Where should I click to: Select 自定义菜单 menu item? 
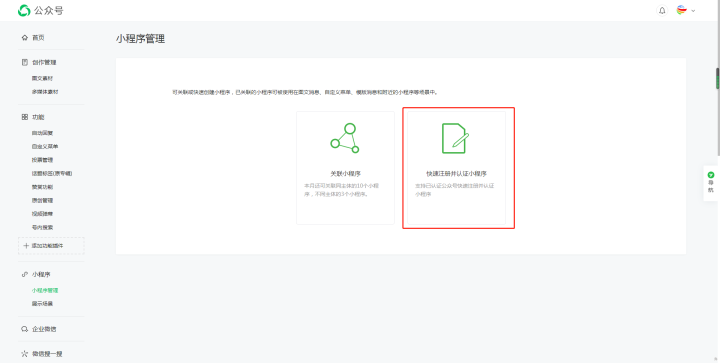point(45,146)
